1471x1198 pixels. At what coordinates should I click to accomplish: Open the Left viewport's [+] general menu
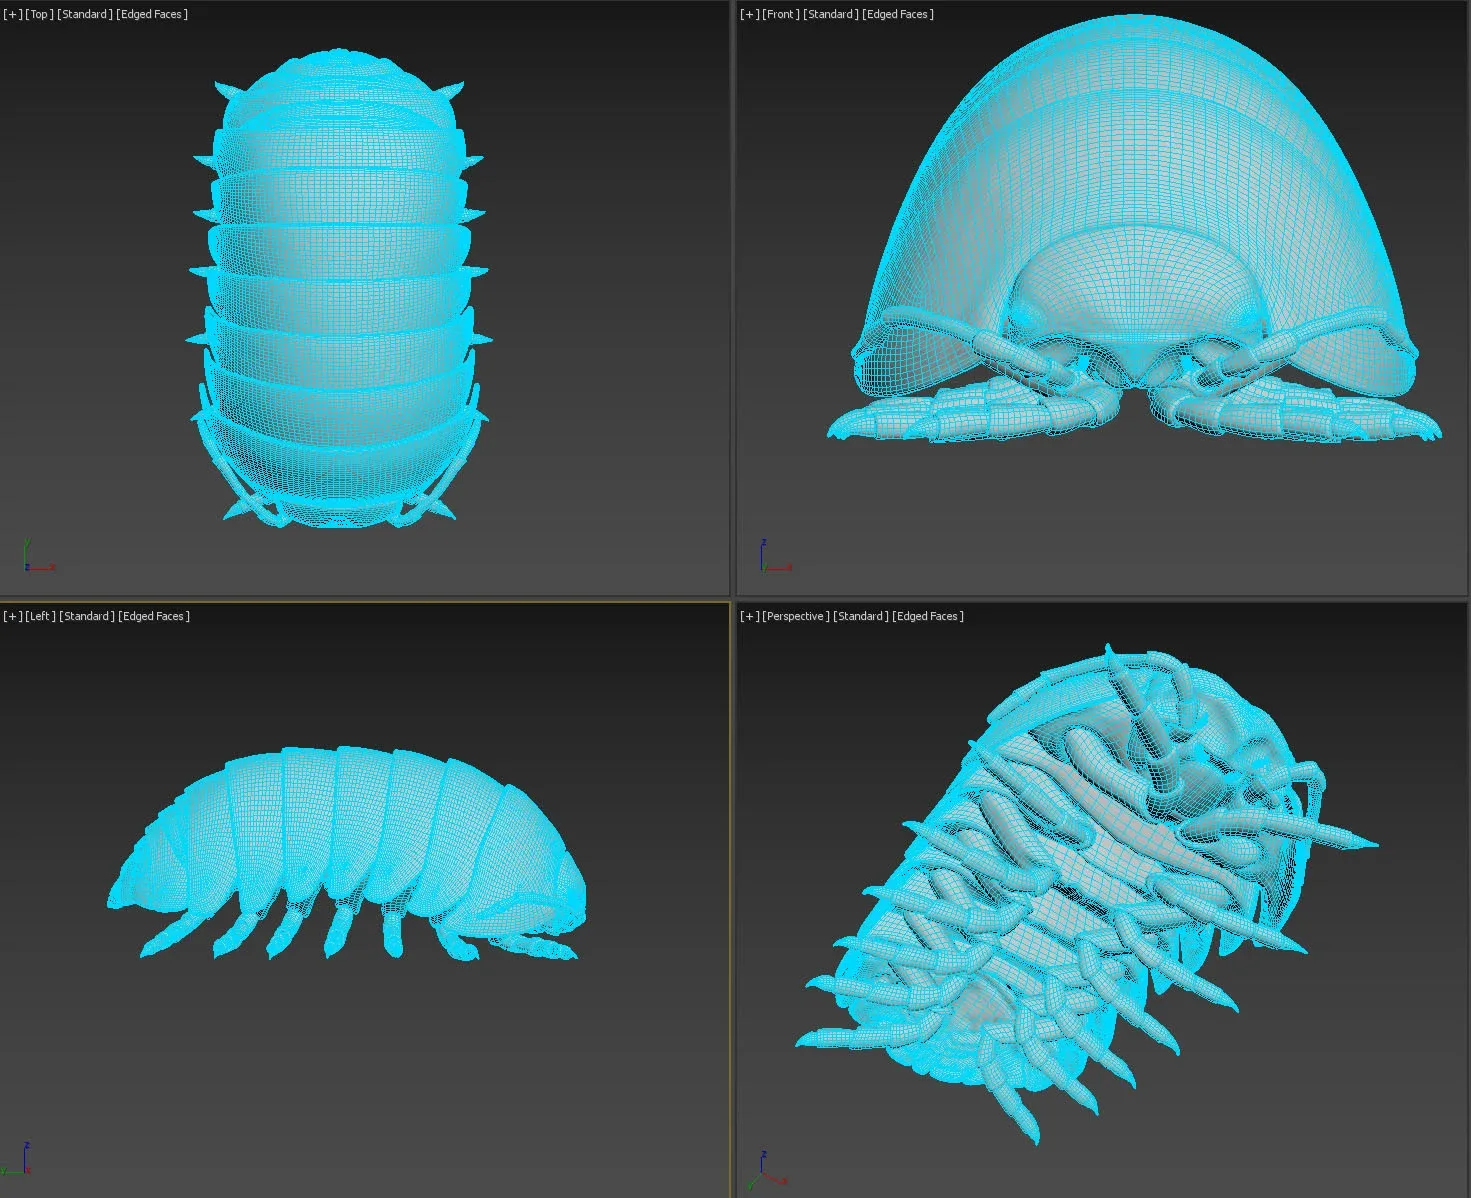(x=11, y=616)
